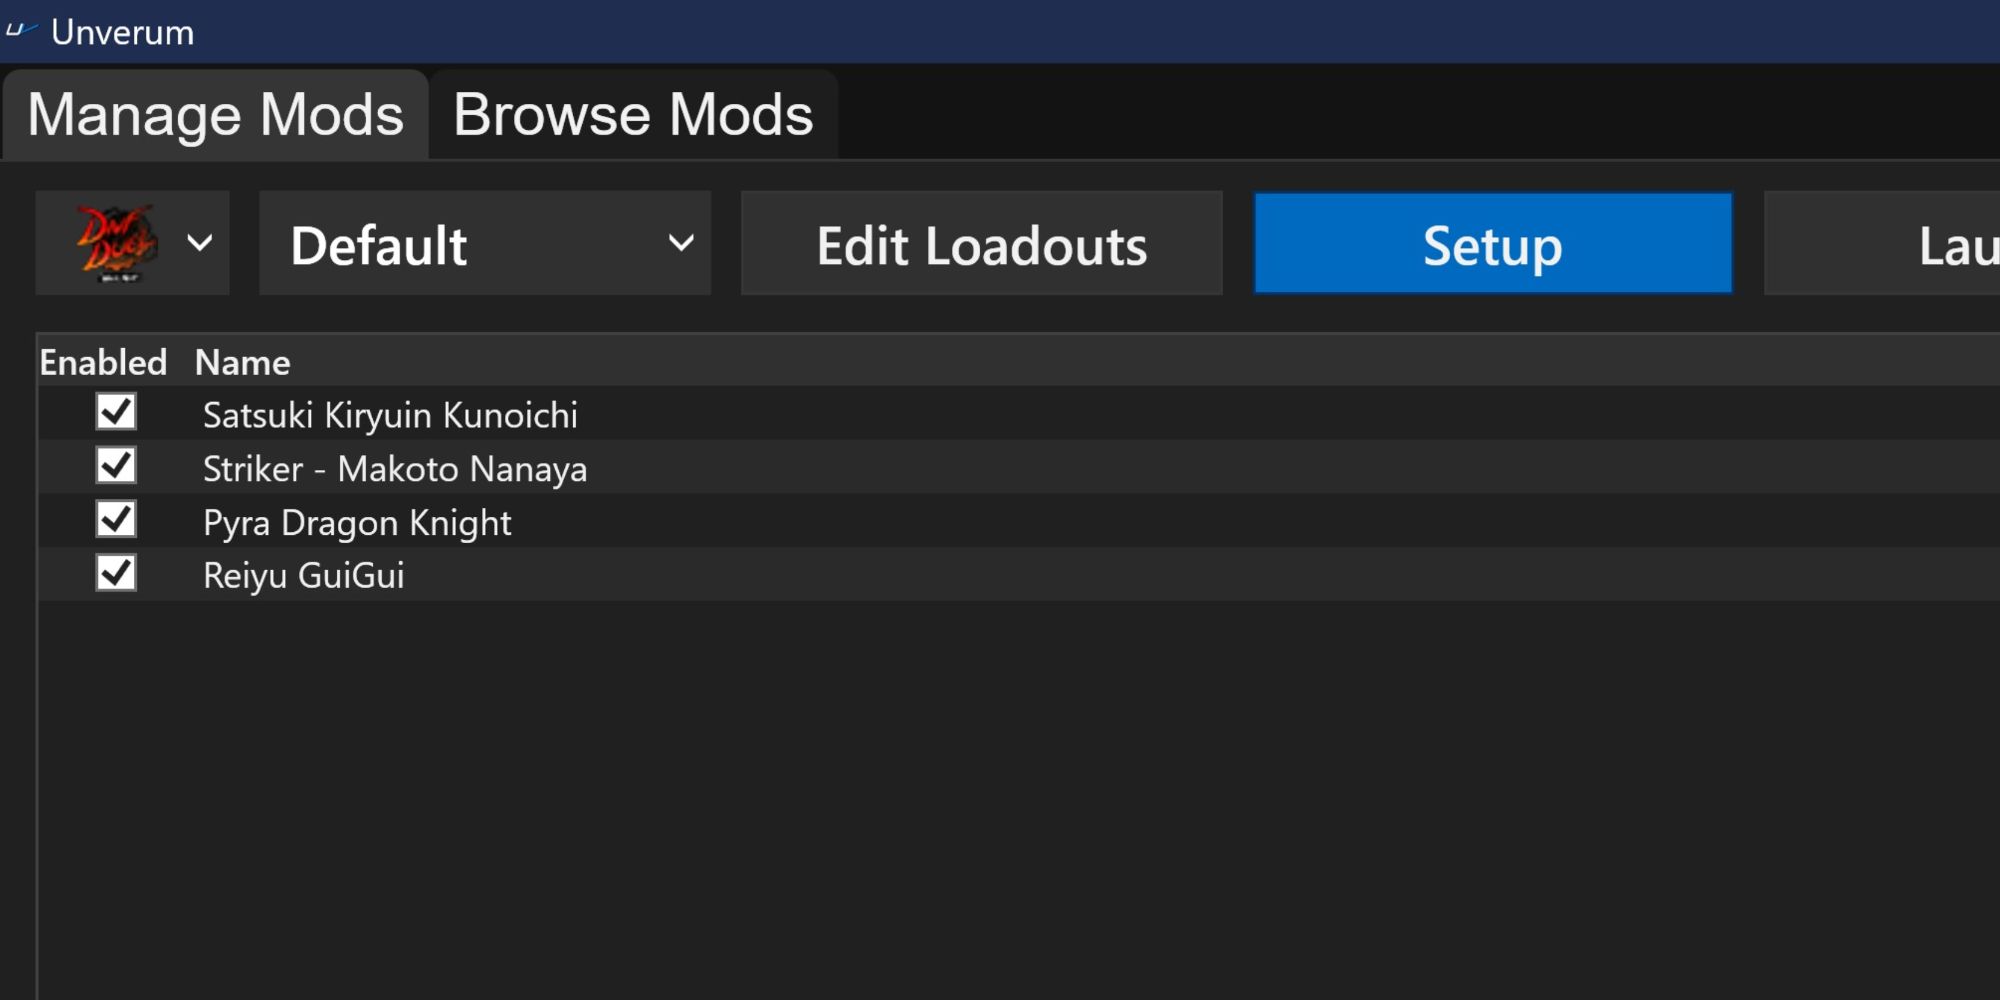
Task: Switch to the Browse Mods tab
Action: click(633, 115)
